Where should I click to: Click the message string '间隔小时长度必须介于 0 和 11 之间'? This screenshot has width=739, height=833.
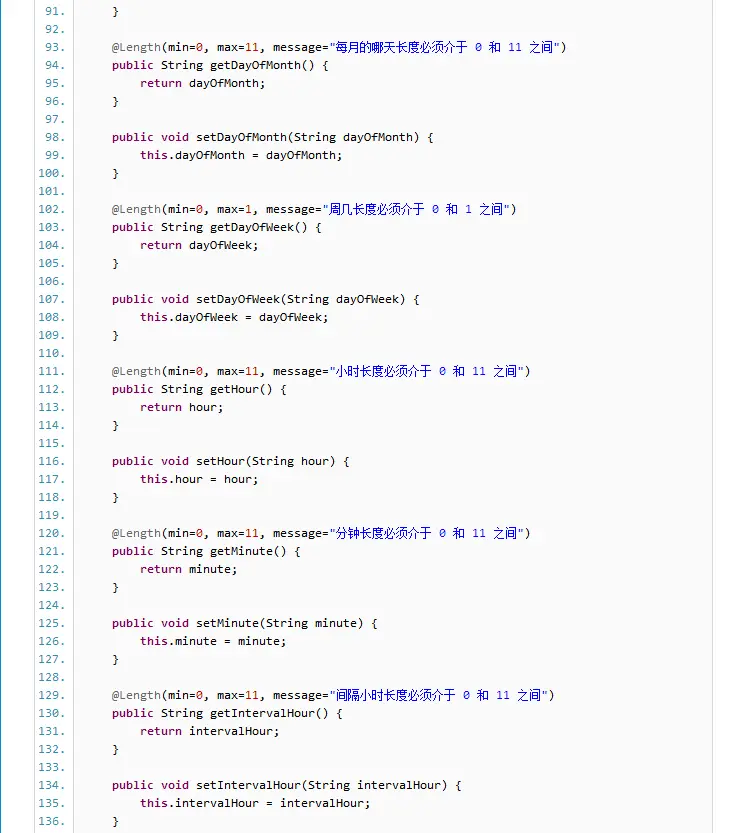(439, 695)
